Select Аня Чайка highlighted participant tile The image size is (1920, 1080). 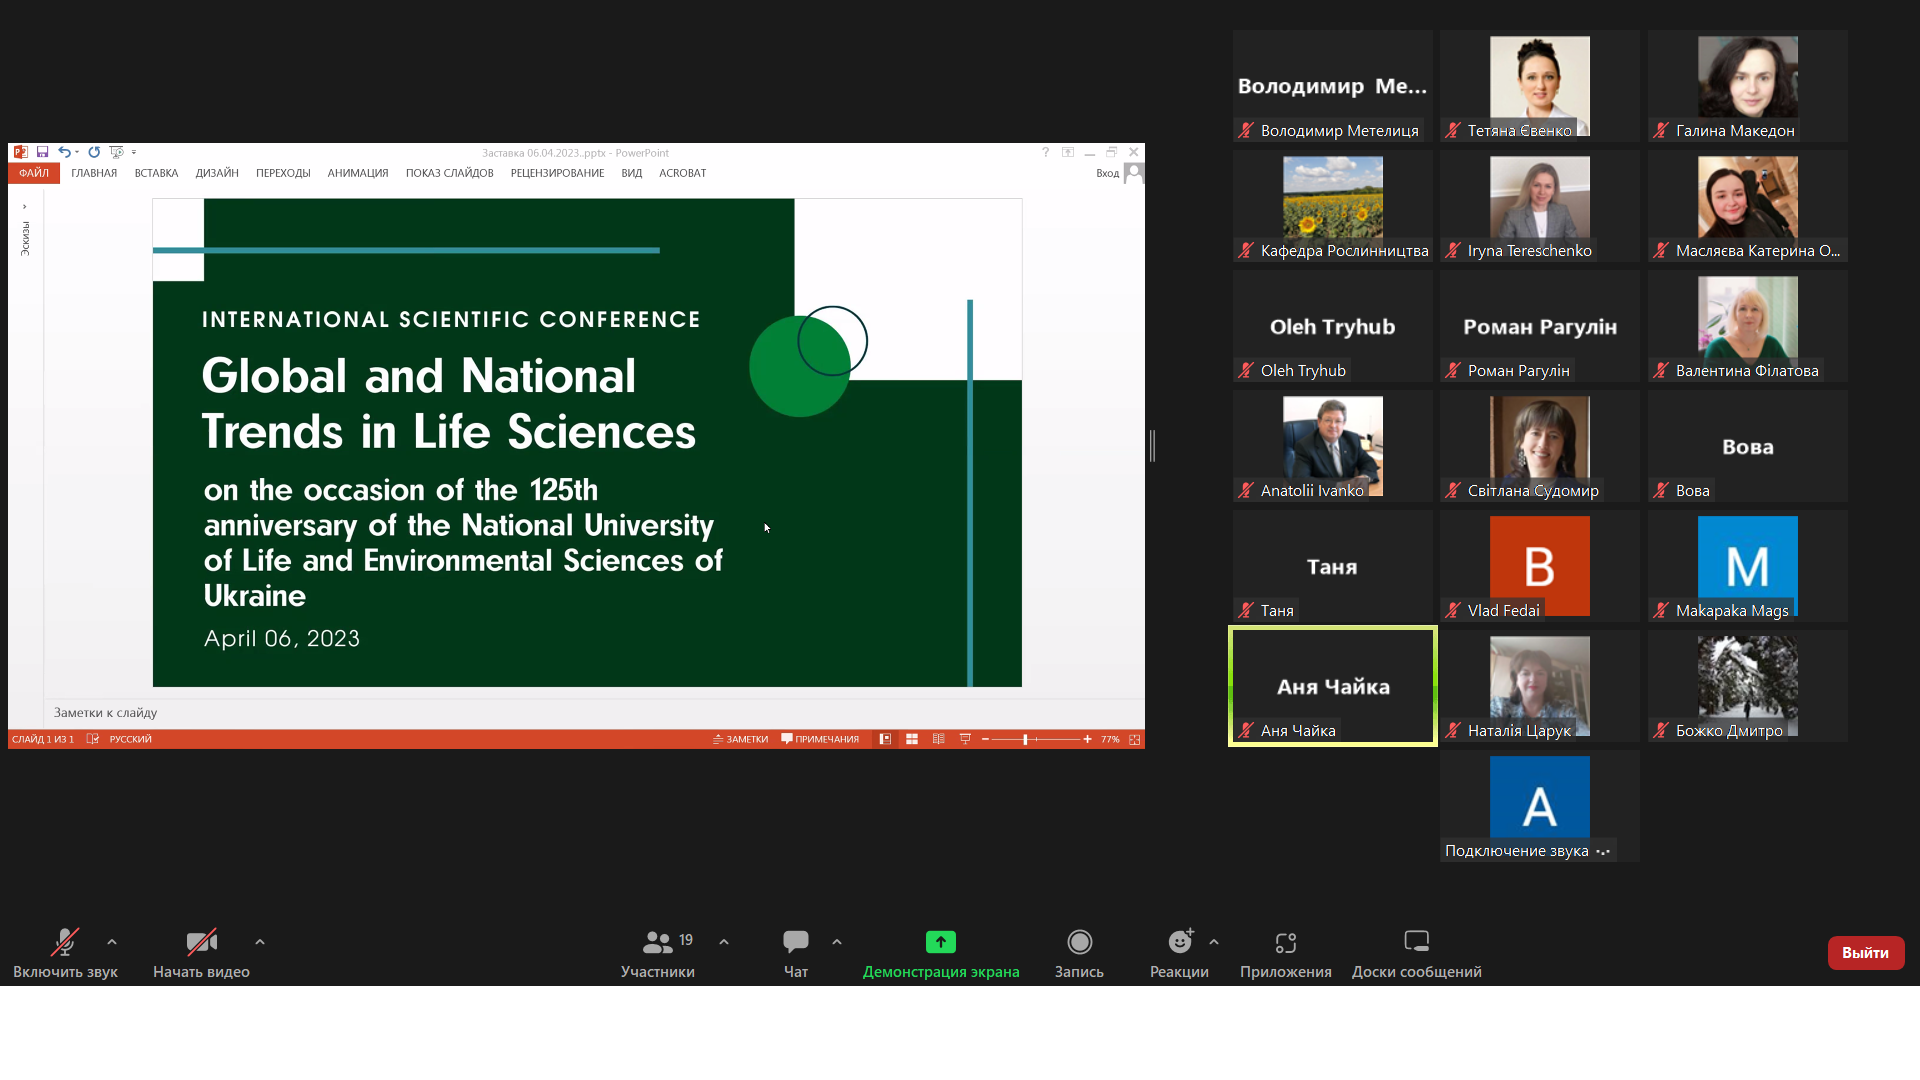pos(1333,686)
